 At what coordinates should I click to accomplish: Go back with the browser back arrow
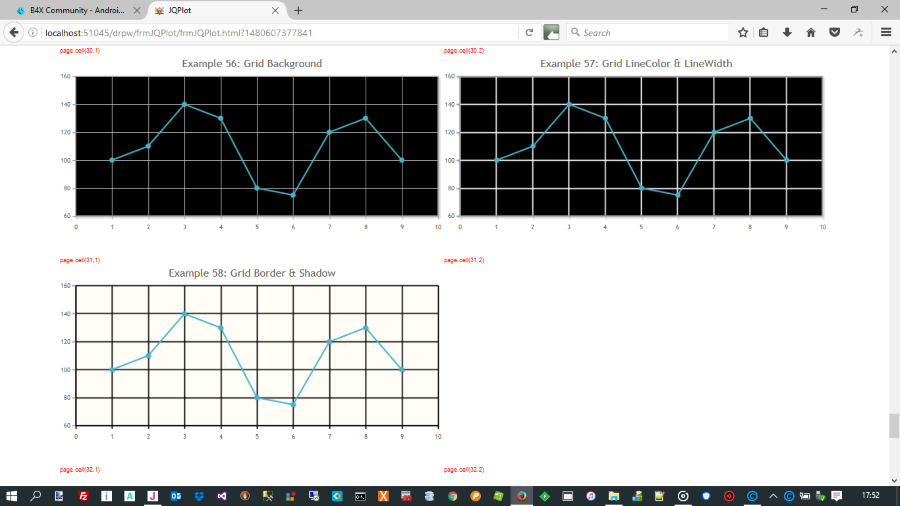[14, 33]
